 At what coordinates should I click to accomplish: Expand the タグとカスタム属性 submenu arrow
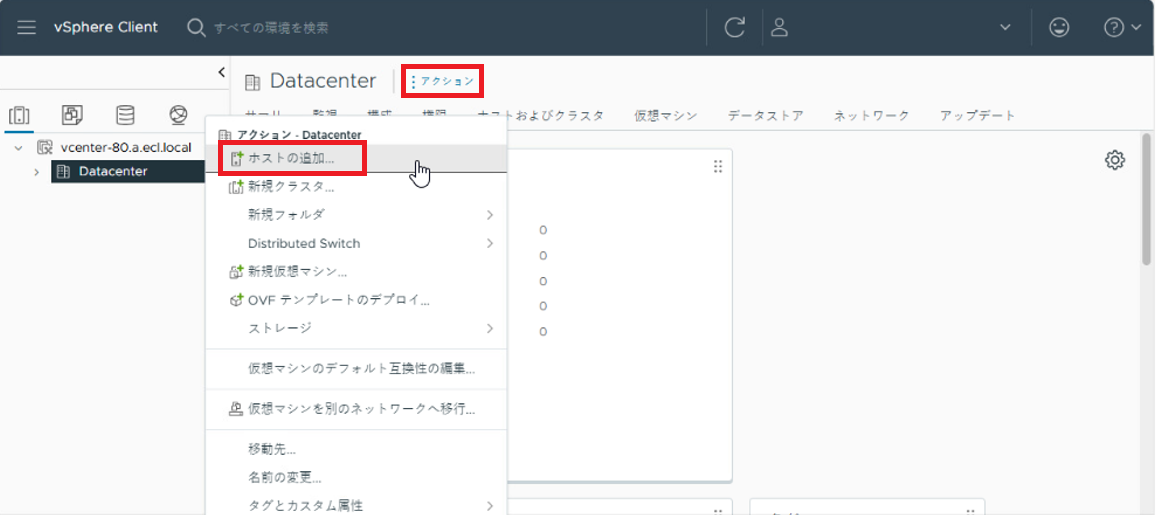(x=490, y=505)
